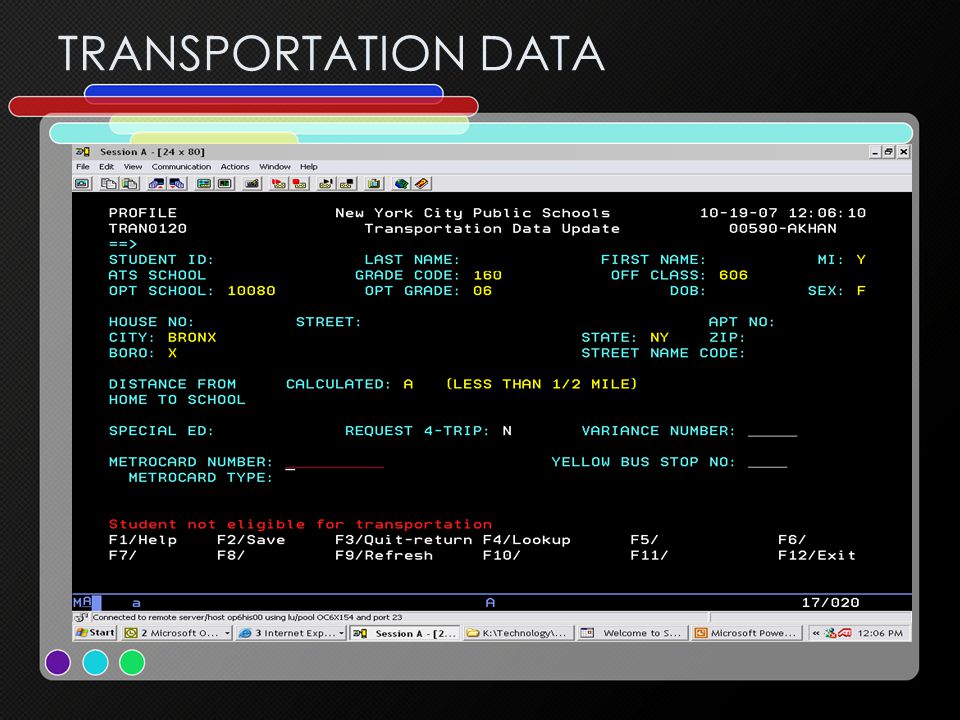The image size is (960, 720).
Task: Open the View menu
Action: [133, 167]
